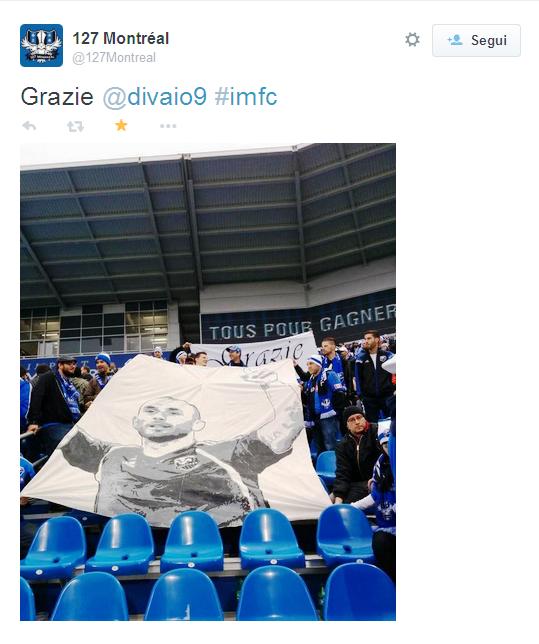This screenshot has width=539, height=644.
Task: Open the attached stadium photo
Action: click(x=208, y=382)
